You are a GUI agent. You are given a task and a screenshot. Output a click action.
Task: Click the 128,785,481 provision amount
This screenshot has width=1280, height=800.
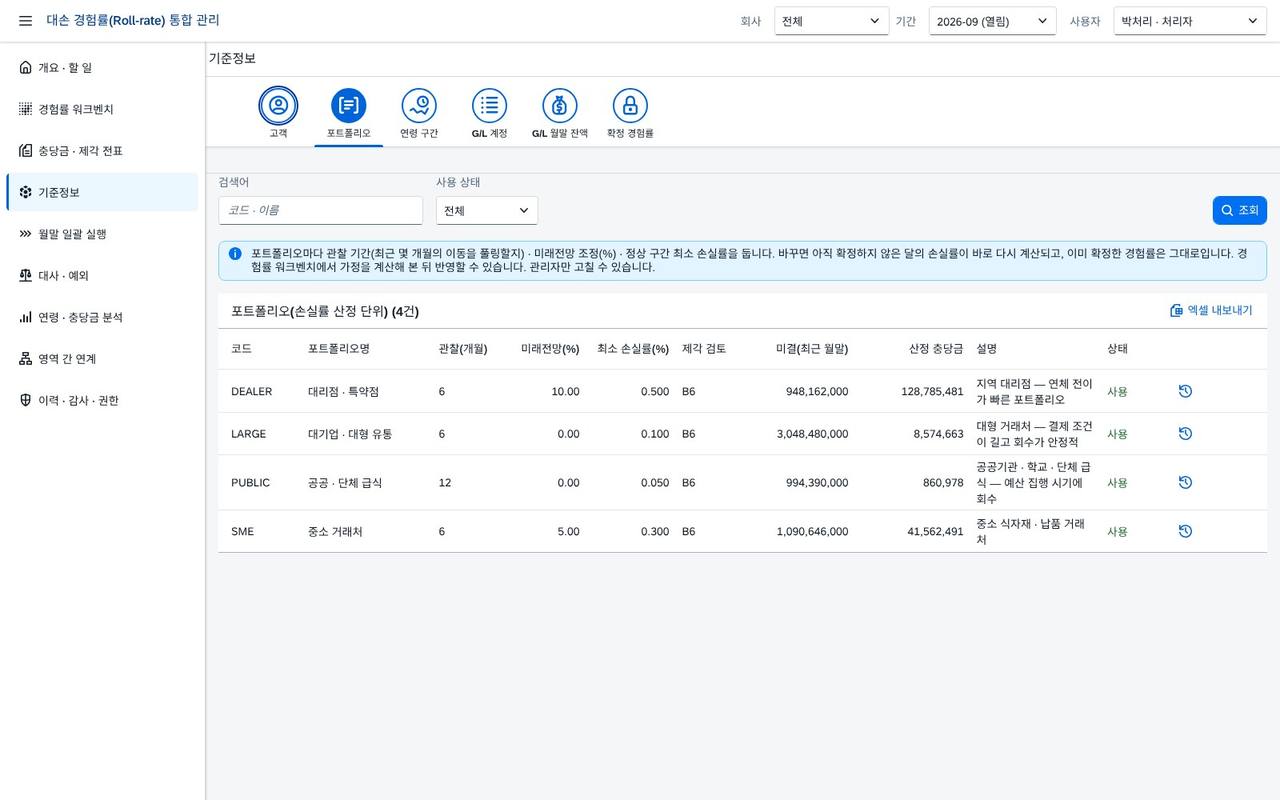(x=932, y=392)
